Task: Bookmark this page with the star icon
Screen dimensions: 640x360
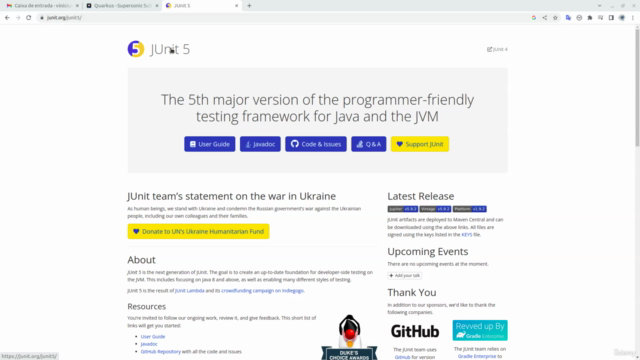Action: (x=555, y=18)
